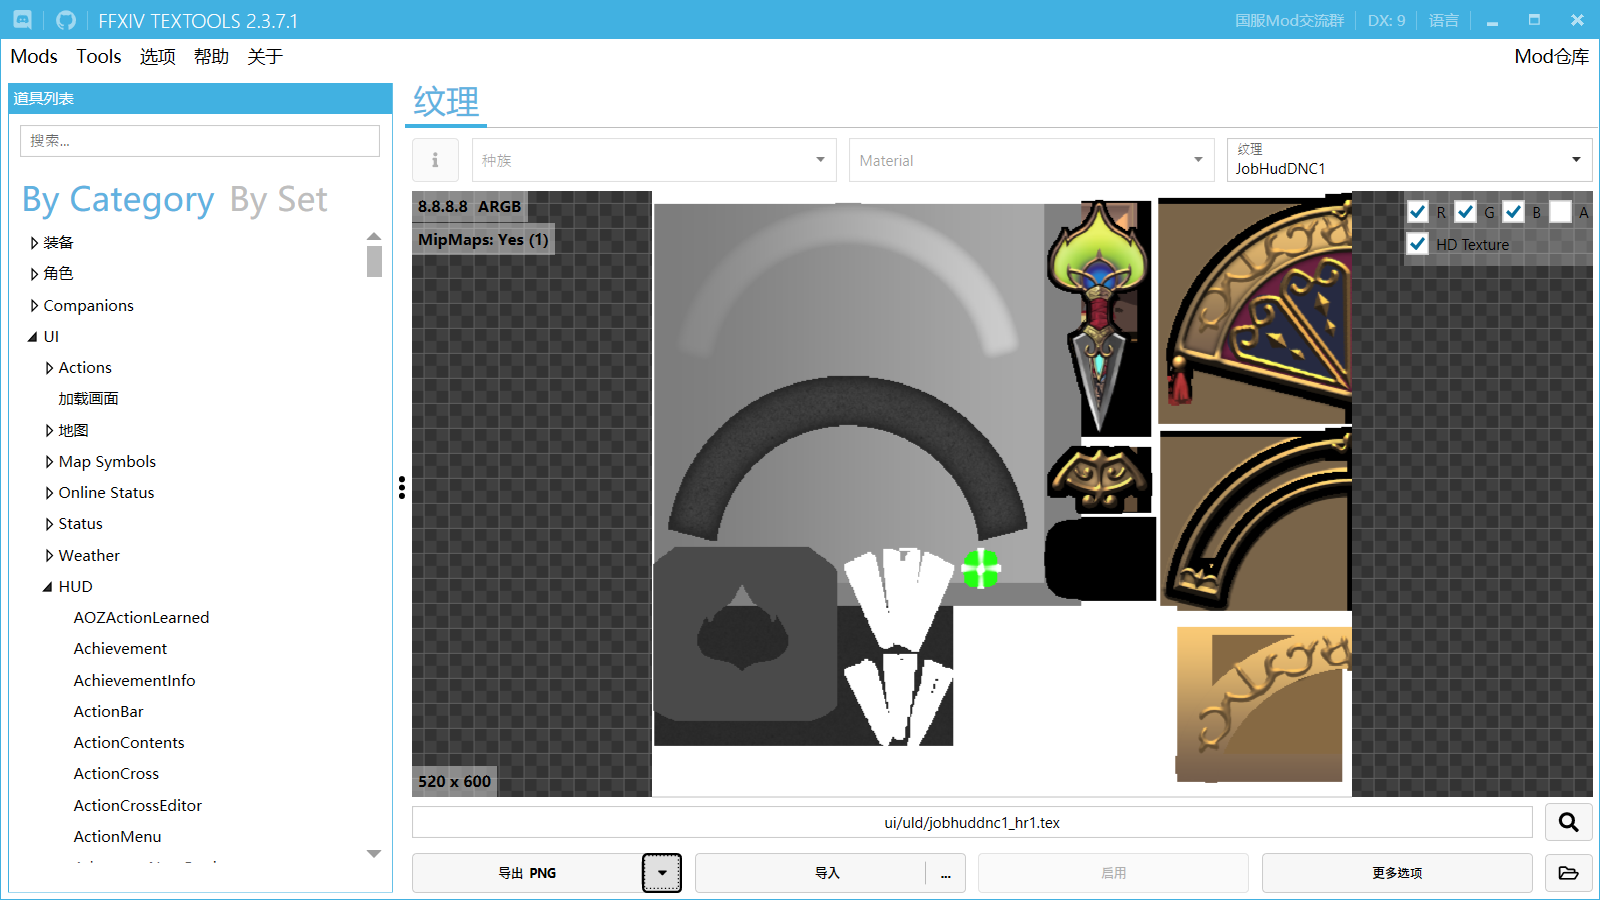Open the 帮助 menu
Image resolution: width=1600 pixels, height=900 pixels.
pos(211,56)
